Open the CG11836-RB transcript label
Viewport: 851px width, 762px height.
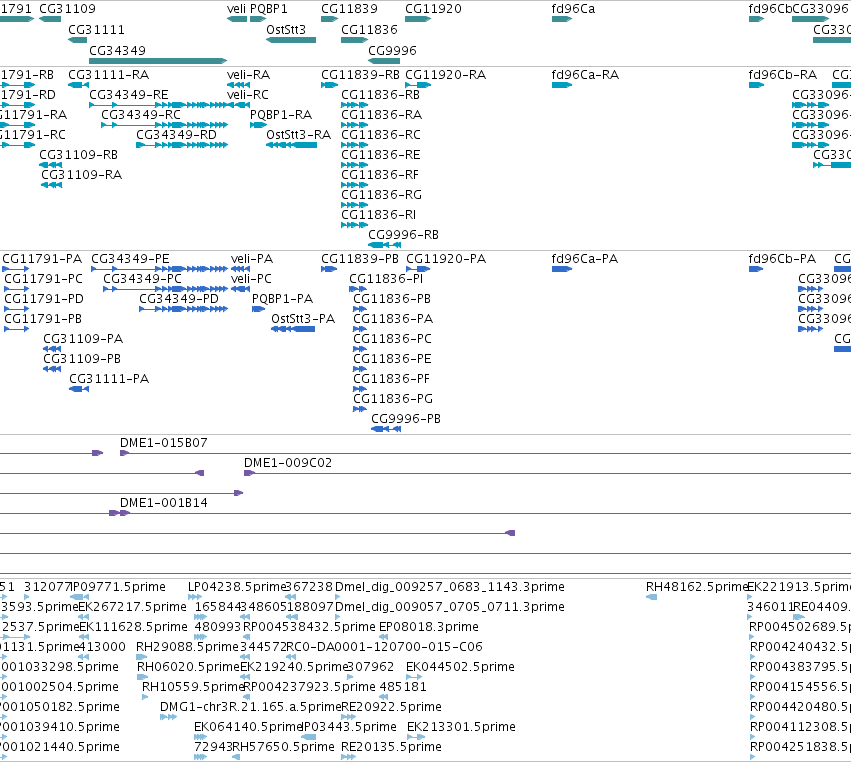click(x=380, y=95)
